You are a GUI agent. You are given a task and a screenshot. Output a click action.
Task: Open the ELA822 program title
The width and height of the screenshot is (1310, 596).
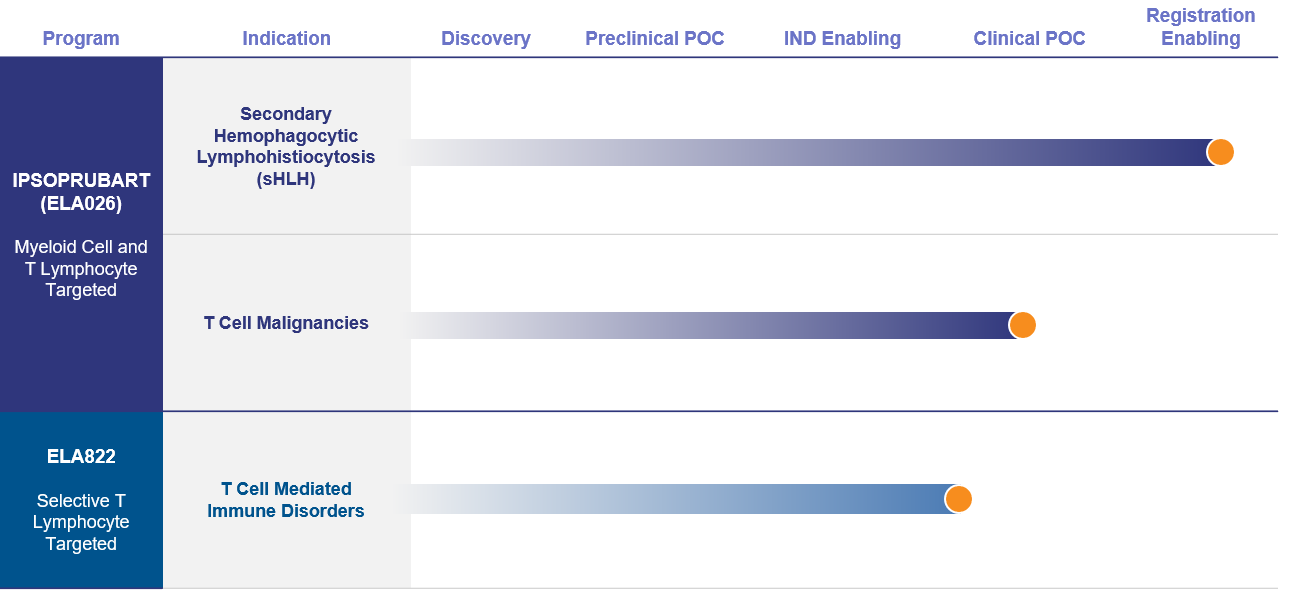pyautogui.click(x=81, y=457)
